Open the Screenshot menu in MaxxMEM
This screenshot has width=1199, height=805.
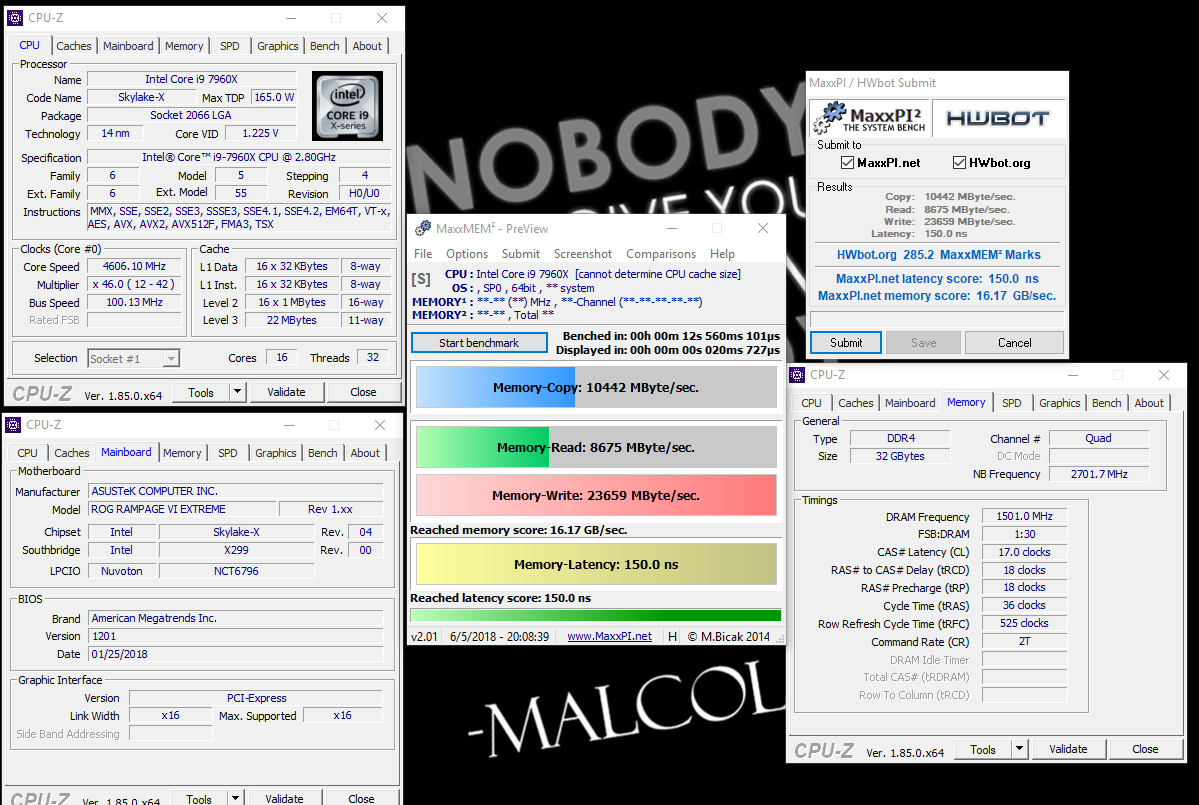click(583, 254)
